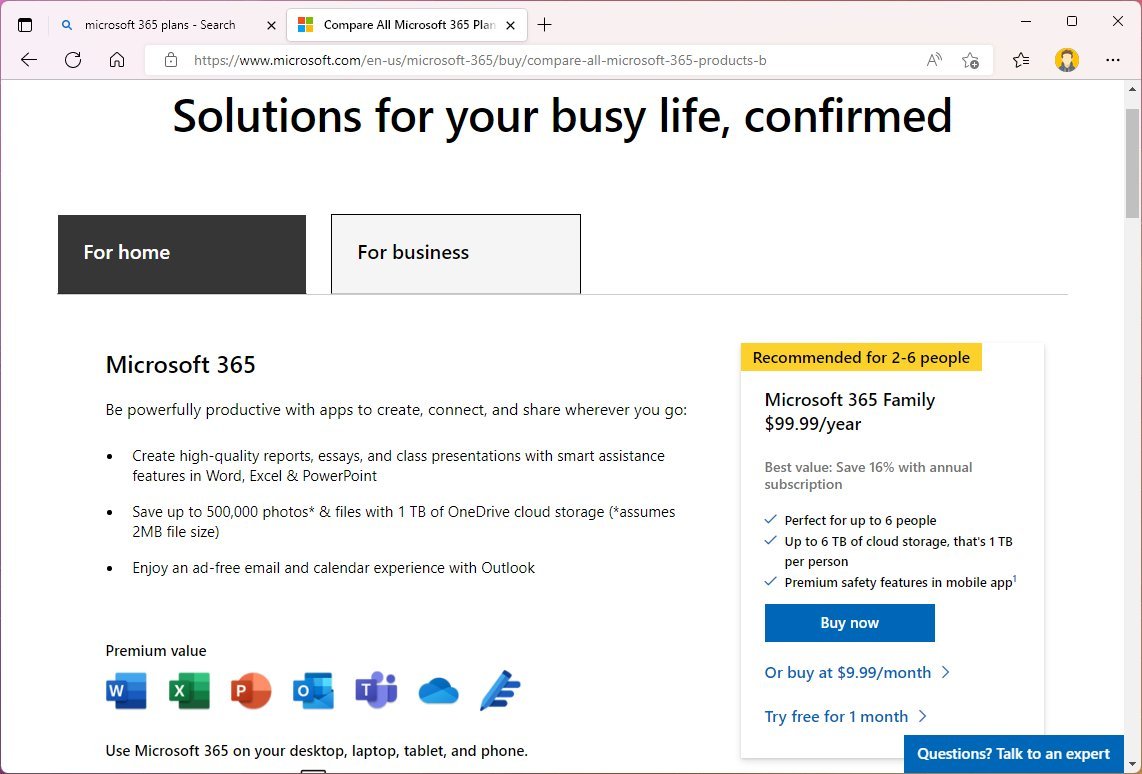
Task: Add this page to favorites
Action: tap(970, 60)
